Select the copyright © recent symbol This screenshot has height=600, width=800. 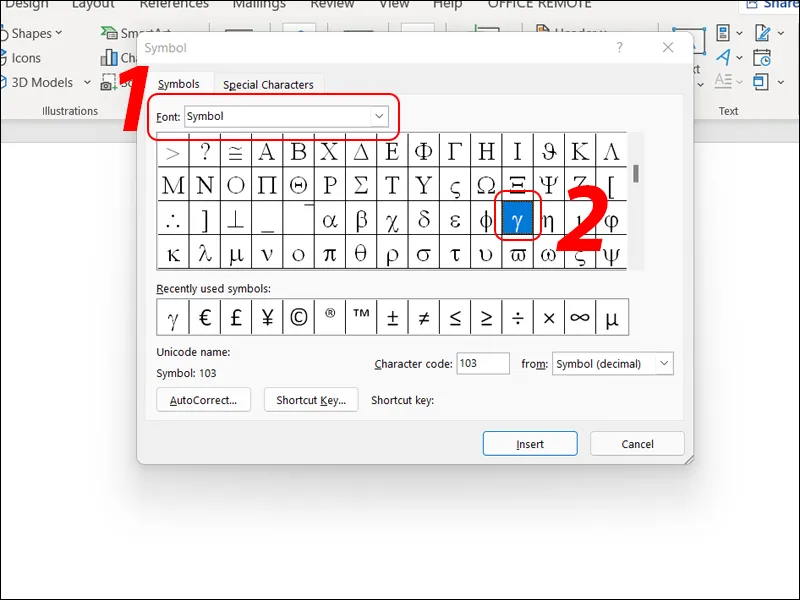[x=298, y=317]
